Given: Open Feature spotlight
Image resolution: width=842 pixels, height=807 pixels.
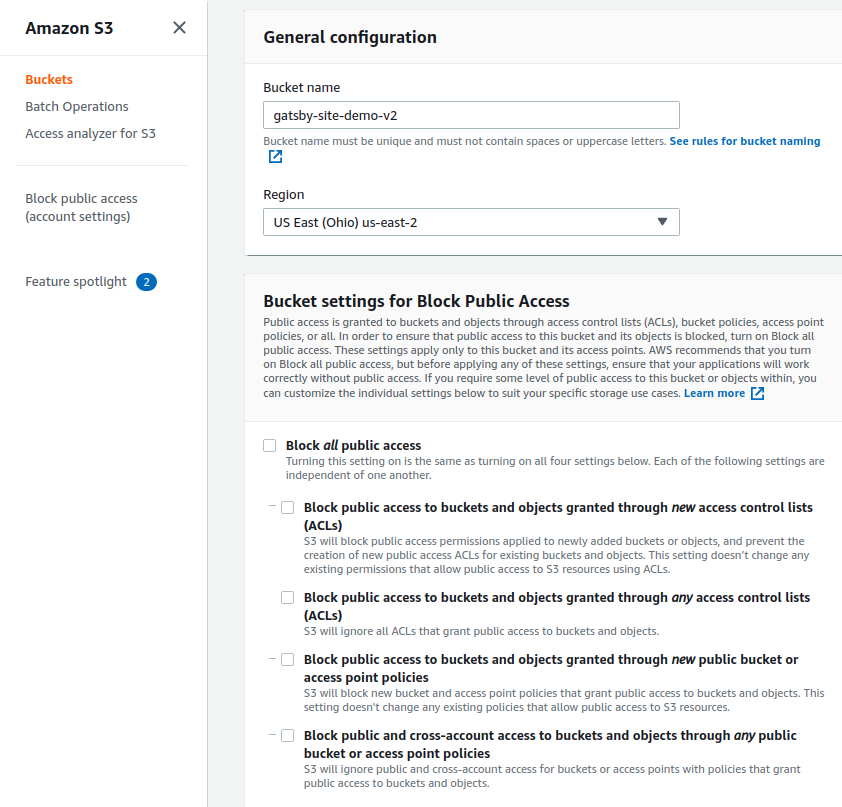Looking at the screenshot, I should pos(76,281).
